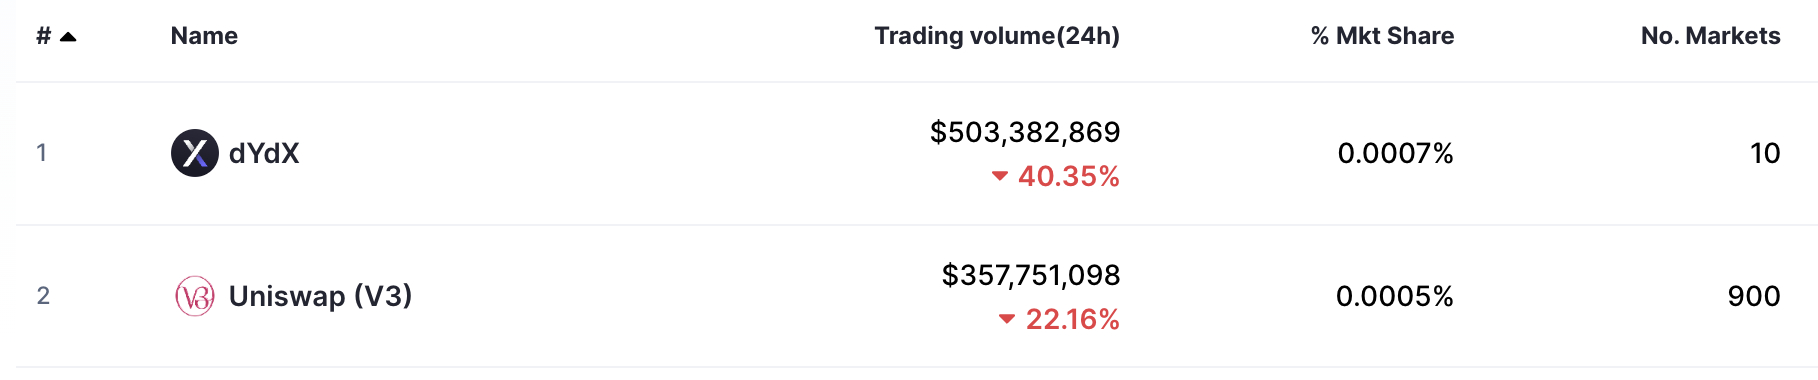Select dYdX volume $503,382,869
Screen dimensions: 1818x380
click(x=1025, y=132)
